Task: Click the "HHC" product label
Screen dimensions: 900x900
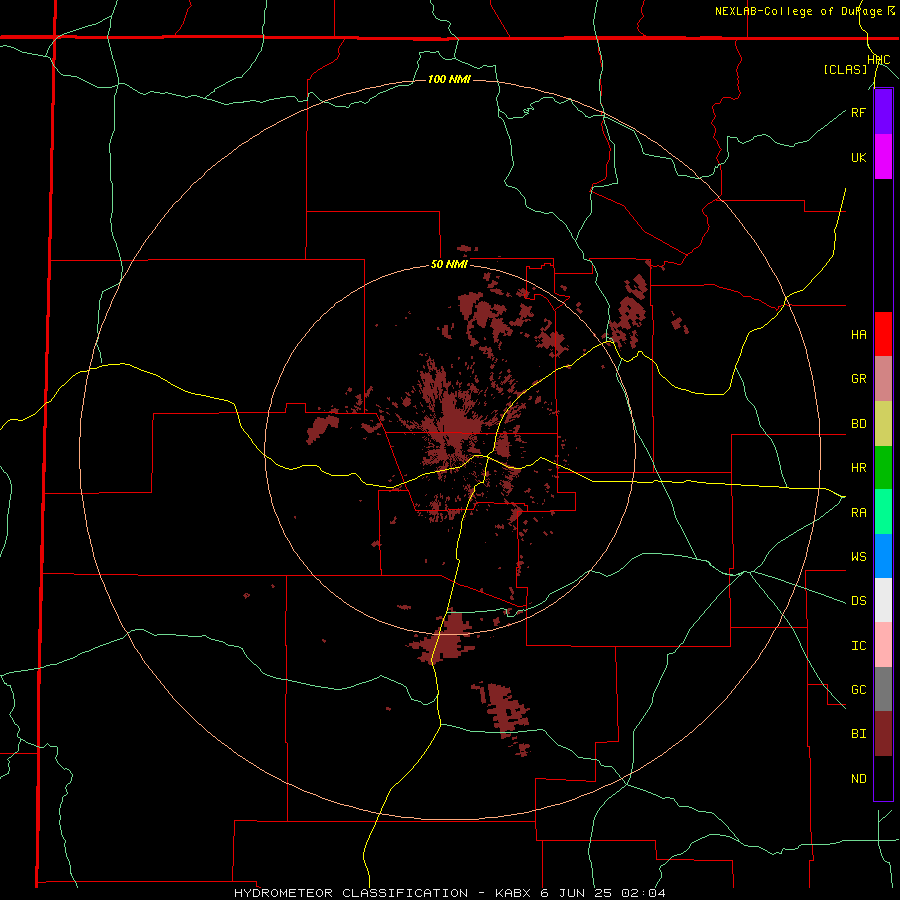Action: (878, 60)
